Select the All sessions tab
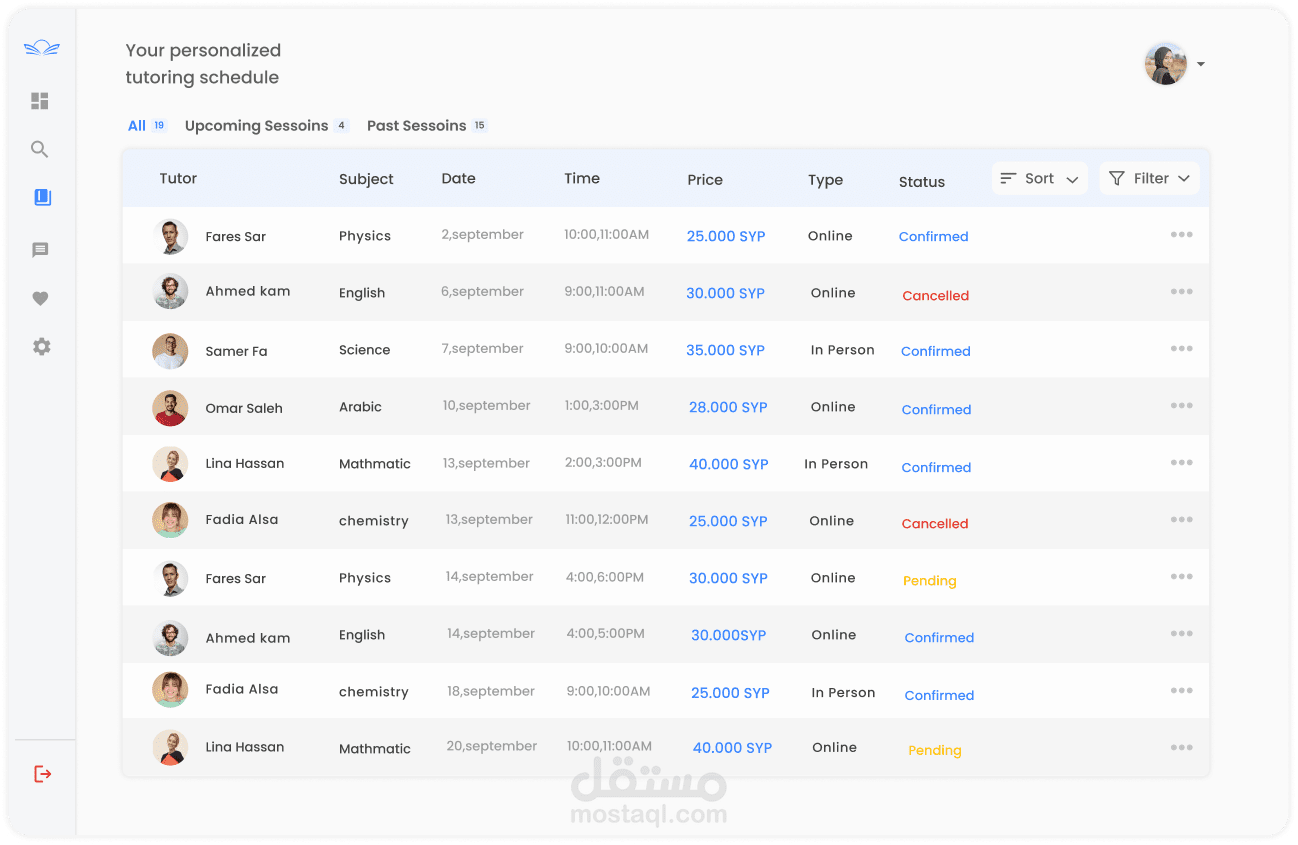This screenshot has width=1298, height=845. (137, 126)
